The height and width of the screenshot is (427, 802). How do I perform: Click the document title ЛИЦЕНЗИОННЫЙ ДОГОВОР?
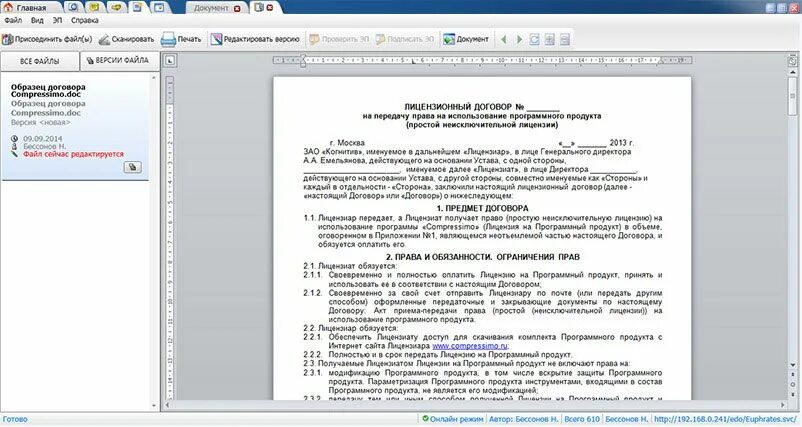click(482, 107)
